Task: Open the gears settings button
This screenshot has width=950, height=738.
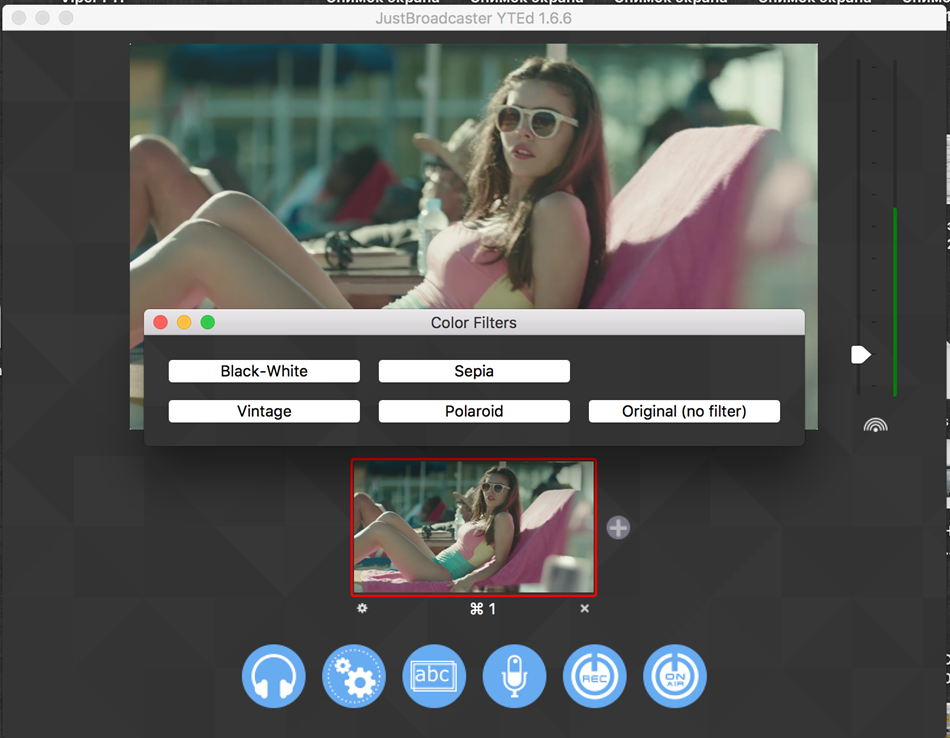Action: 354,676
